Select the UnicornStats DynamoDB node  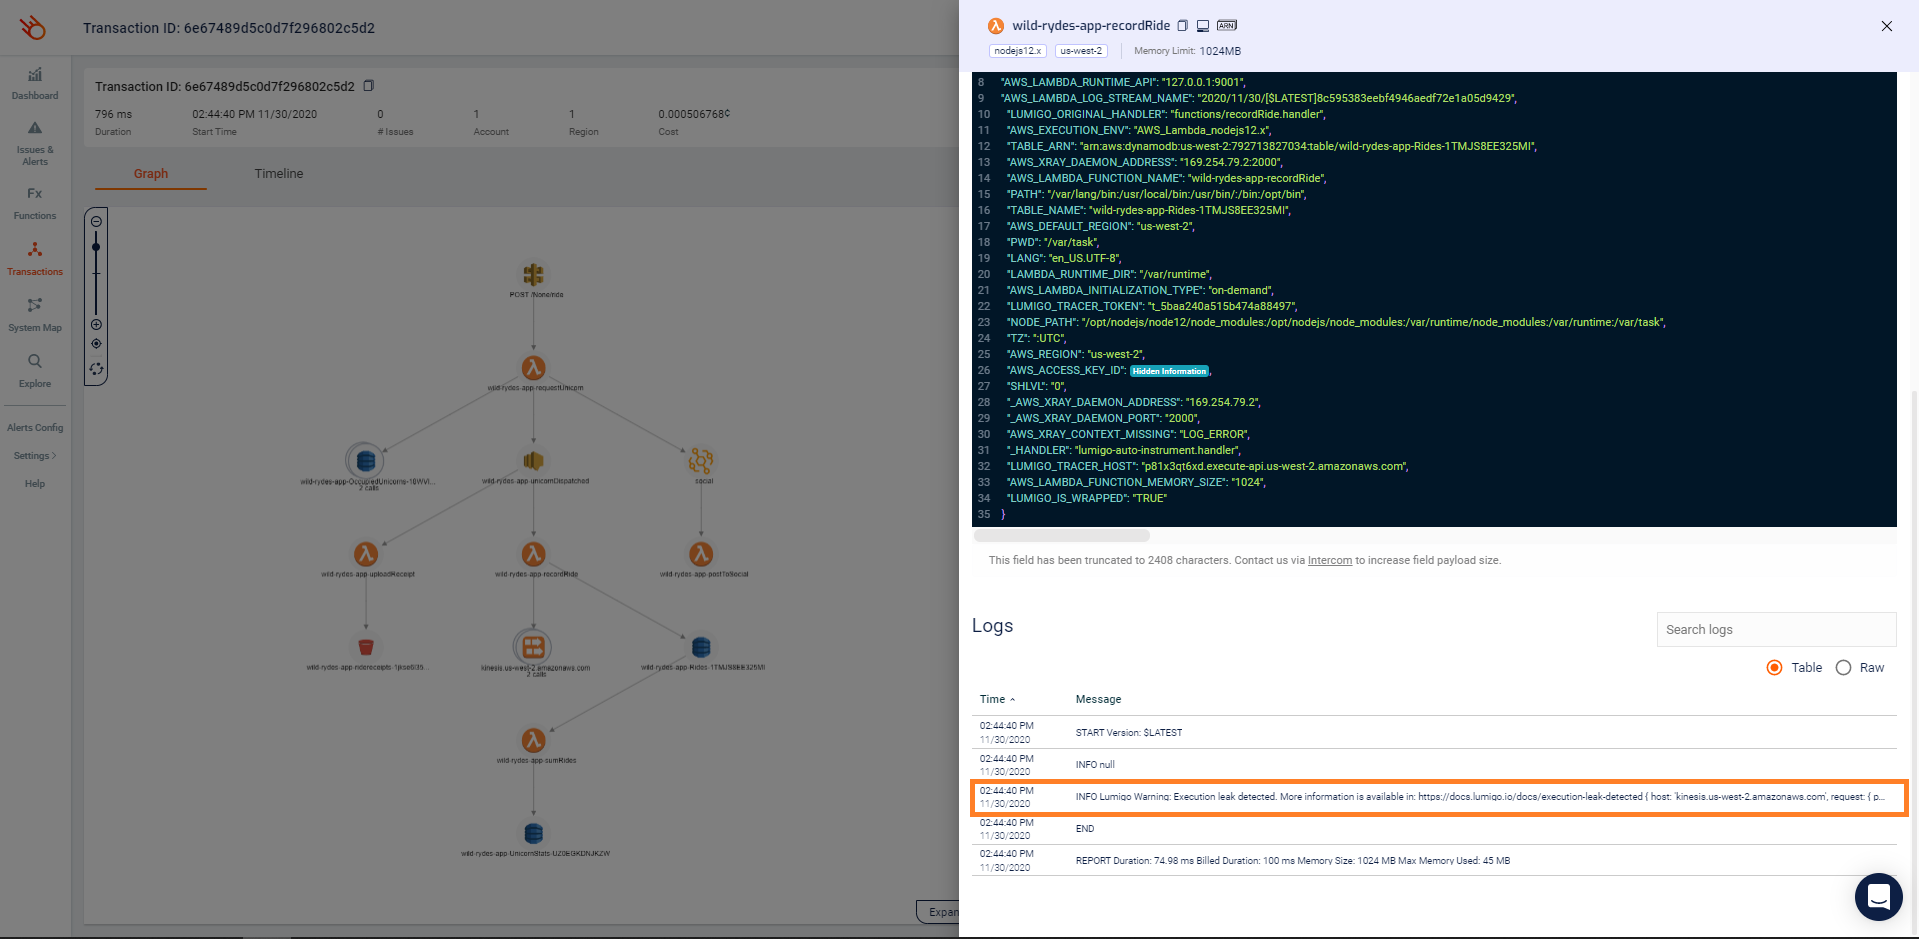[534, 833]
